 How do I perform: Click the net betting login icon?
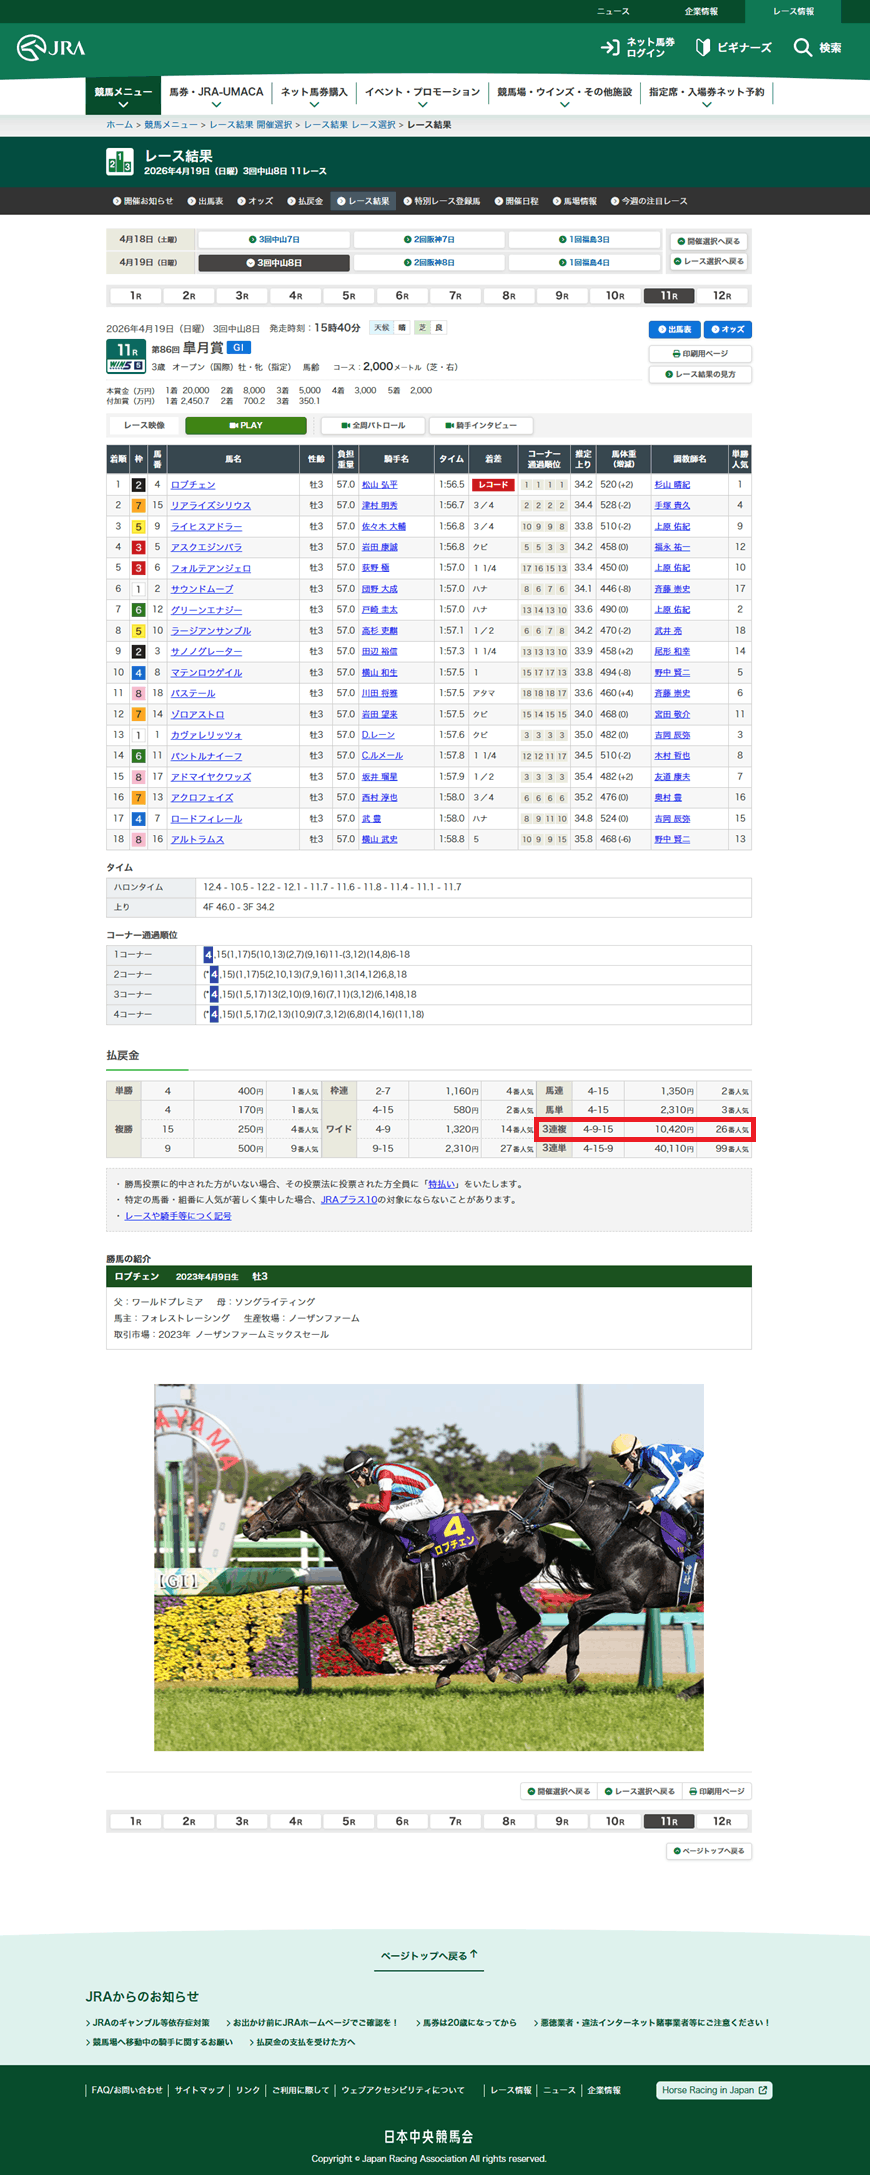click(609, 48)
